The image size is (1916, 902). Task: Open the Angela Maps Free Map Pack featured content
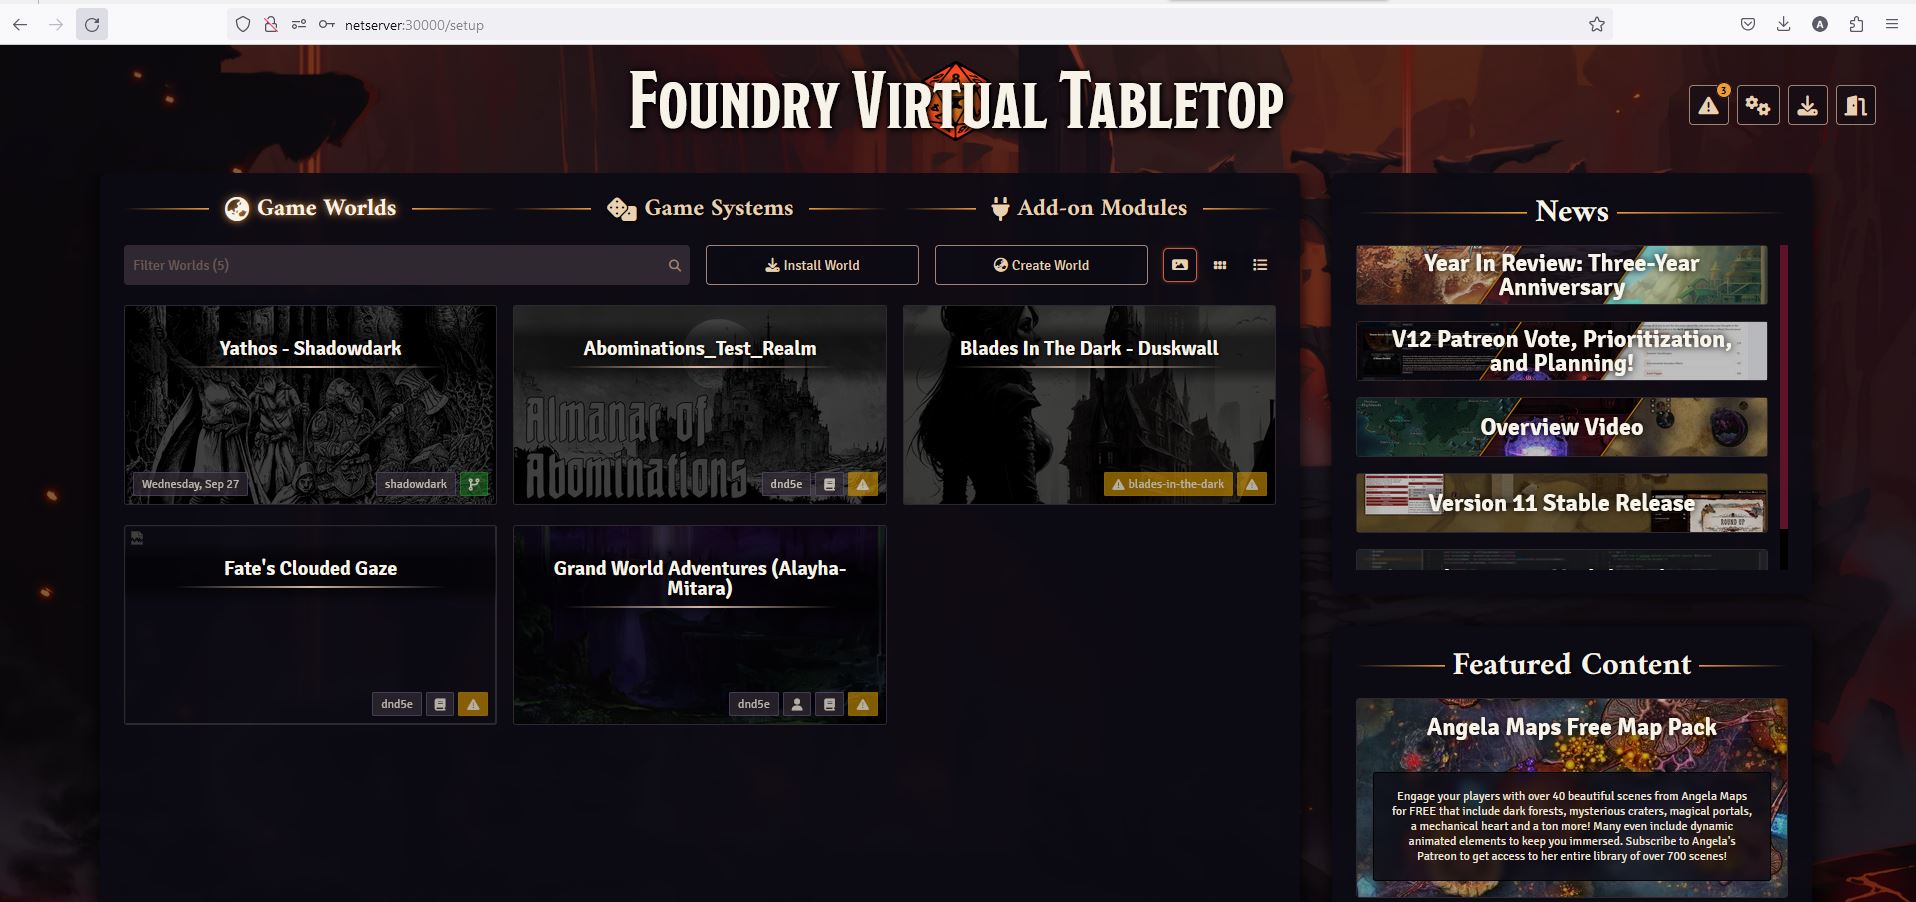(1571, 727)
